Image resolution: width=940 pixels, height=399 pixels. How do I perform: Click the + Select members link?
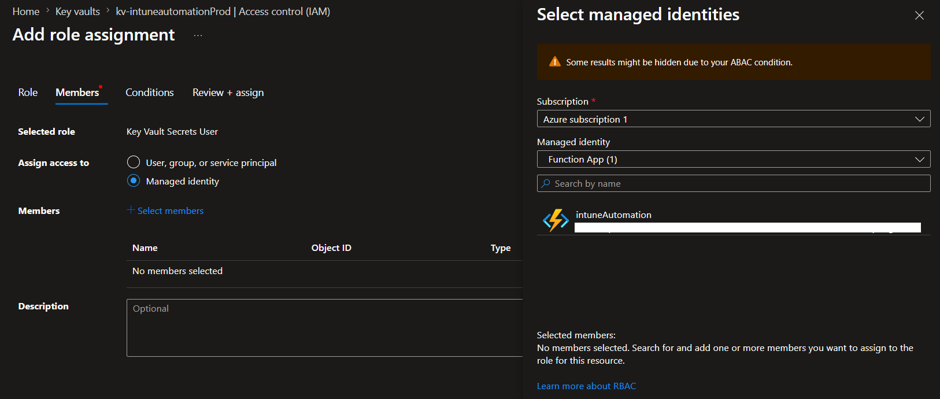[165, 210]
